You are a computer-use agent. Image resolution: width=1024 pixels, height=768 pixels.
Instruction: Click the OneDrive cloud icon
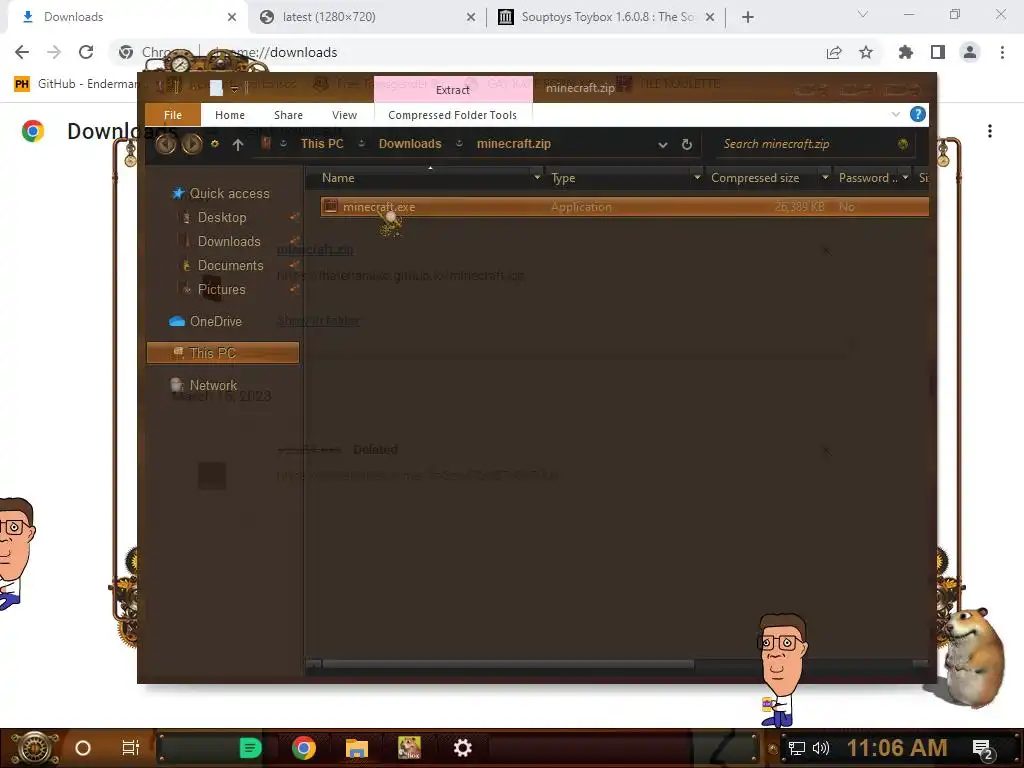[x=176, y=321]
